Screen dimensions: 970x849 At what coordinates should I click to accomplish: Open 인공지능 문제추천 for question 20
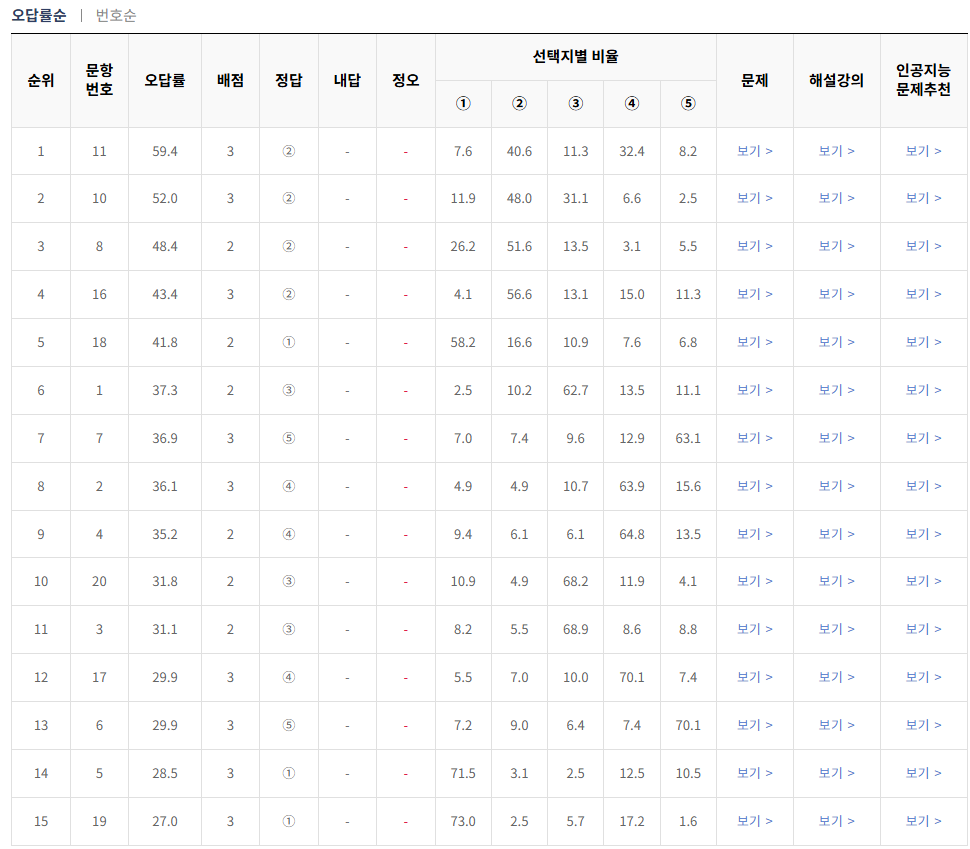[923, 581]
